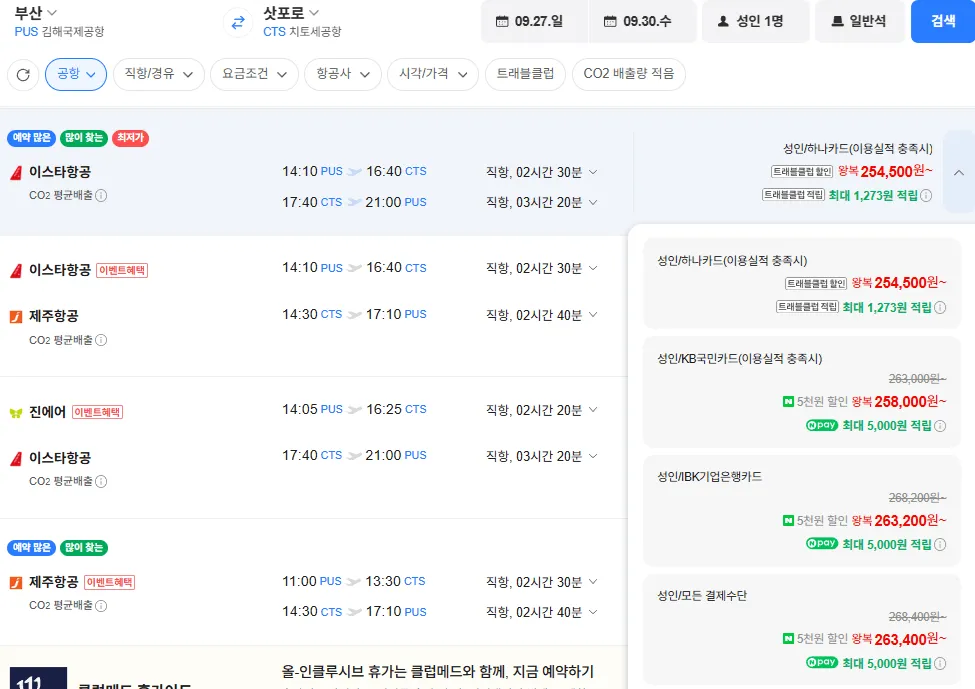This screenshot has width=975, height=689.
Task: Expand 이스타항공 14:10 PUS details in second result
Action: pos(593,268)
